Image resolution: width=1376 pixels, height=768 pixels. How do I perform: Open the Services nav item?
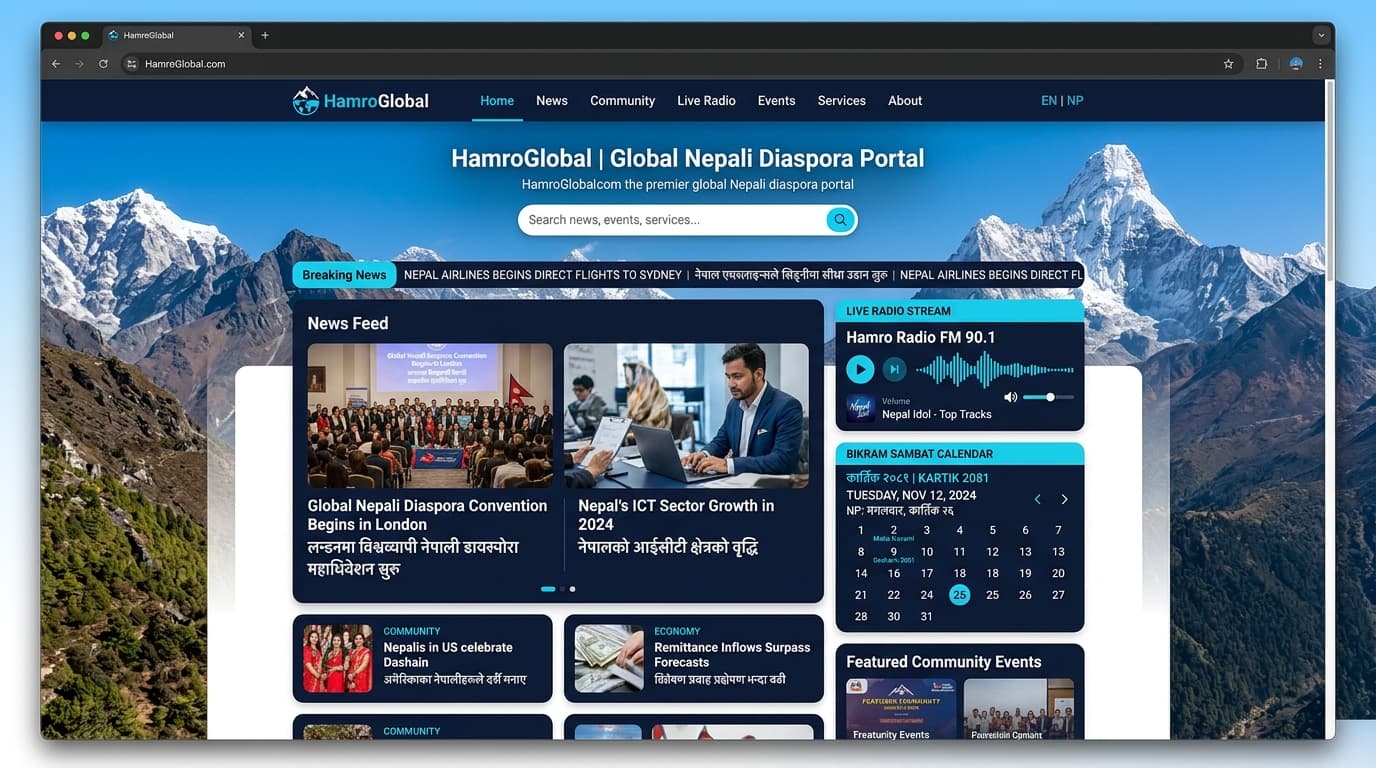tap(841, 101)
